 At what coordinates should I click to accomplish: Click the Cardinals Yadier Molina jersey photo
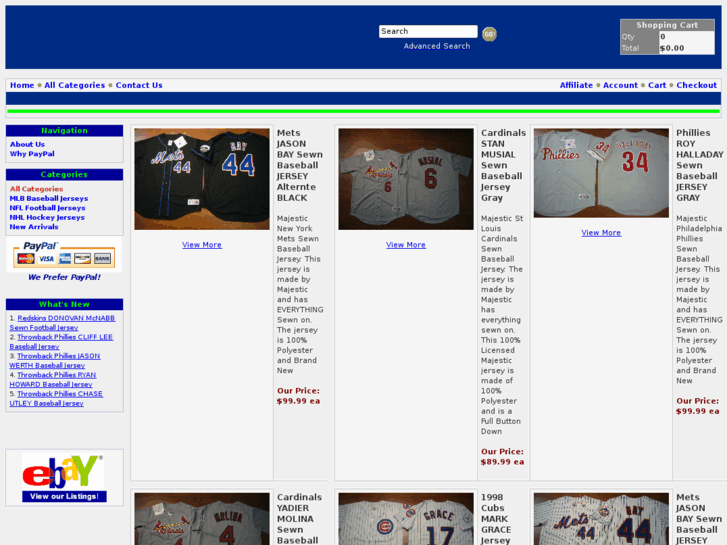coord(202,519)
